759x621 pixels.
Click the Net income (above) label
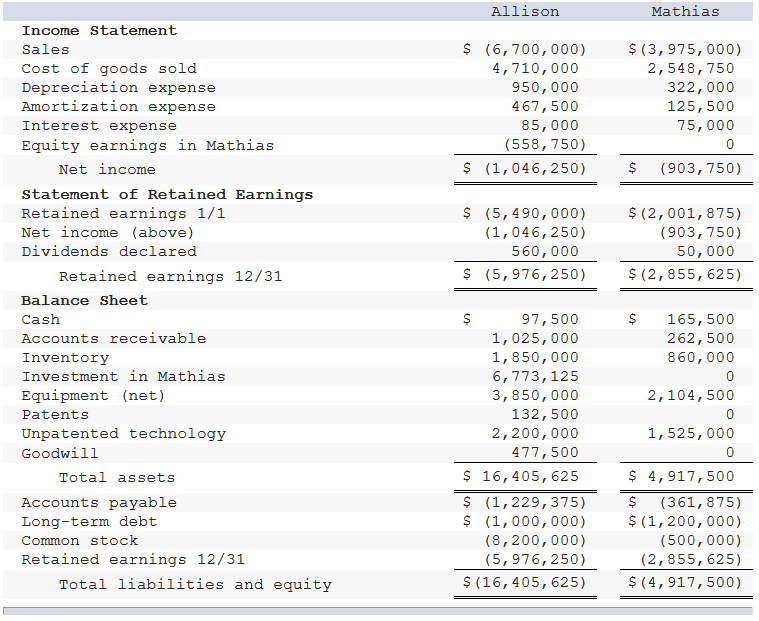[107, 232]
